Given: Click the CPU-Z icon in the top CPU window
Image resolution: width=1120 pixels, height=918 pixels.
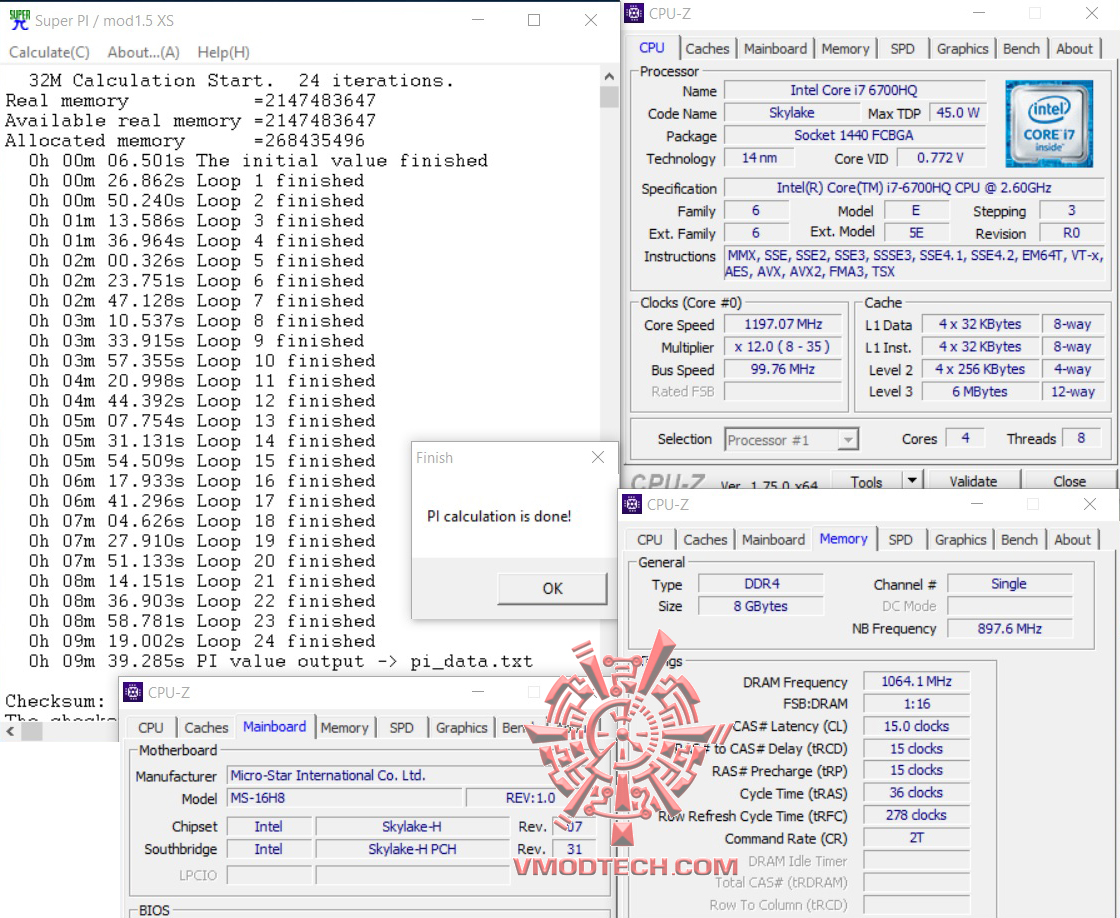Looking at the screenshot, I should pos(634,13).
